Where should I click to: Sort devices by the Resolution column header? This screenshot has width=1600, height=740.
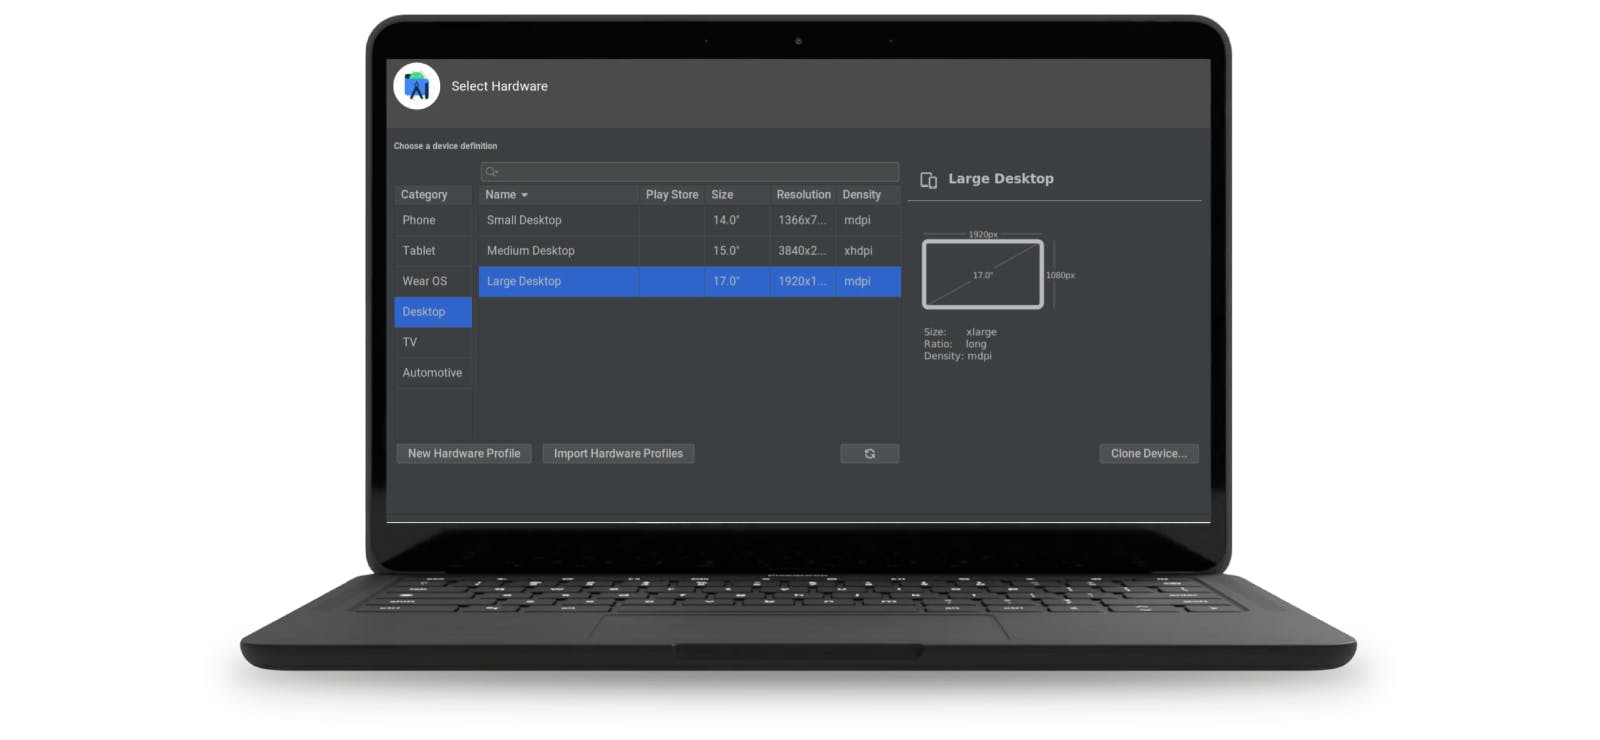(x=803, y=195)
